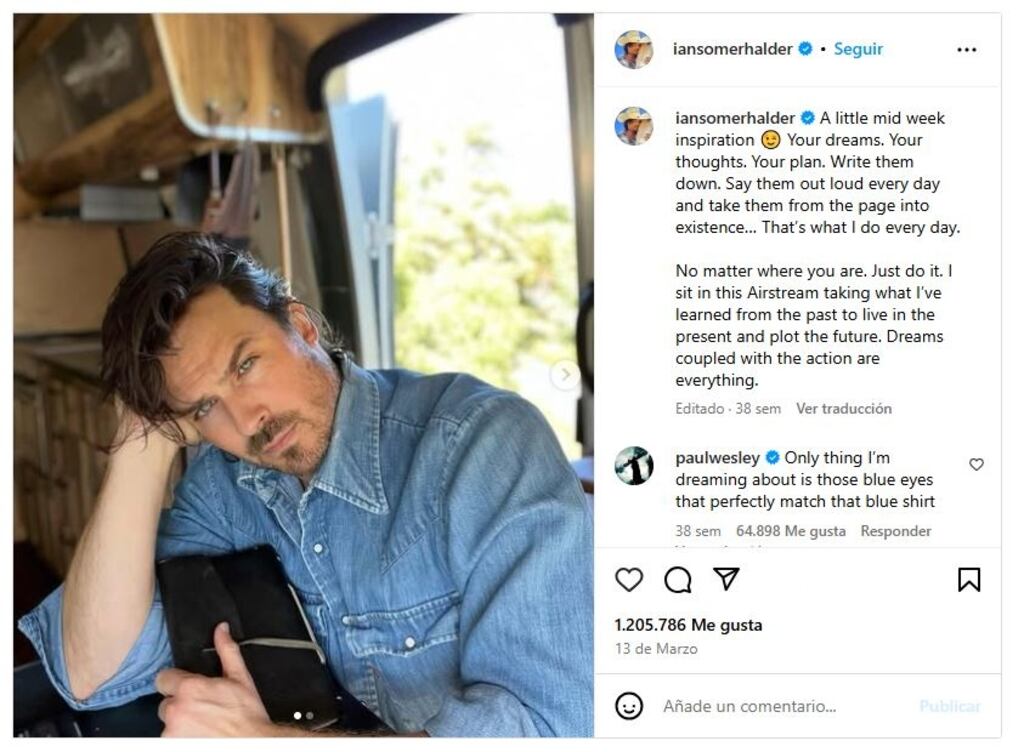Advance the carousel with the next arrow
Image resolution: width=1024 pixels, height=752 pixels.
[x=563, y=376]
